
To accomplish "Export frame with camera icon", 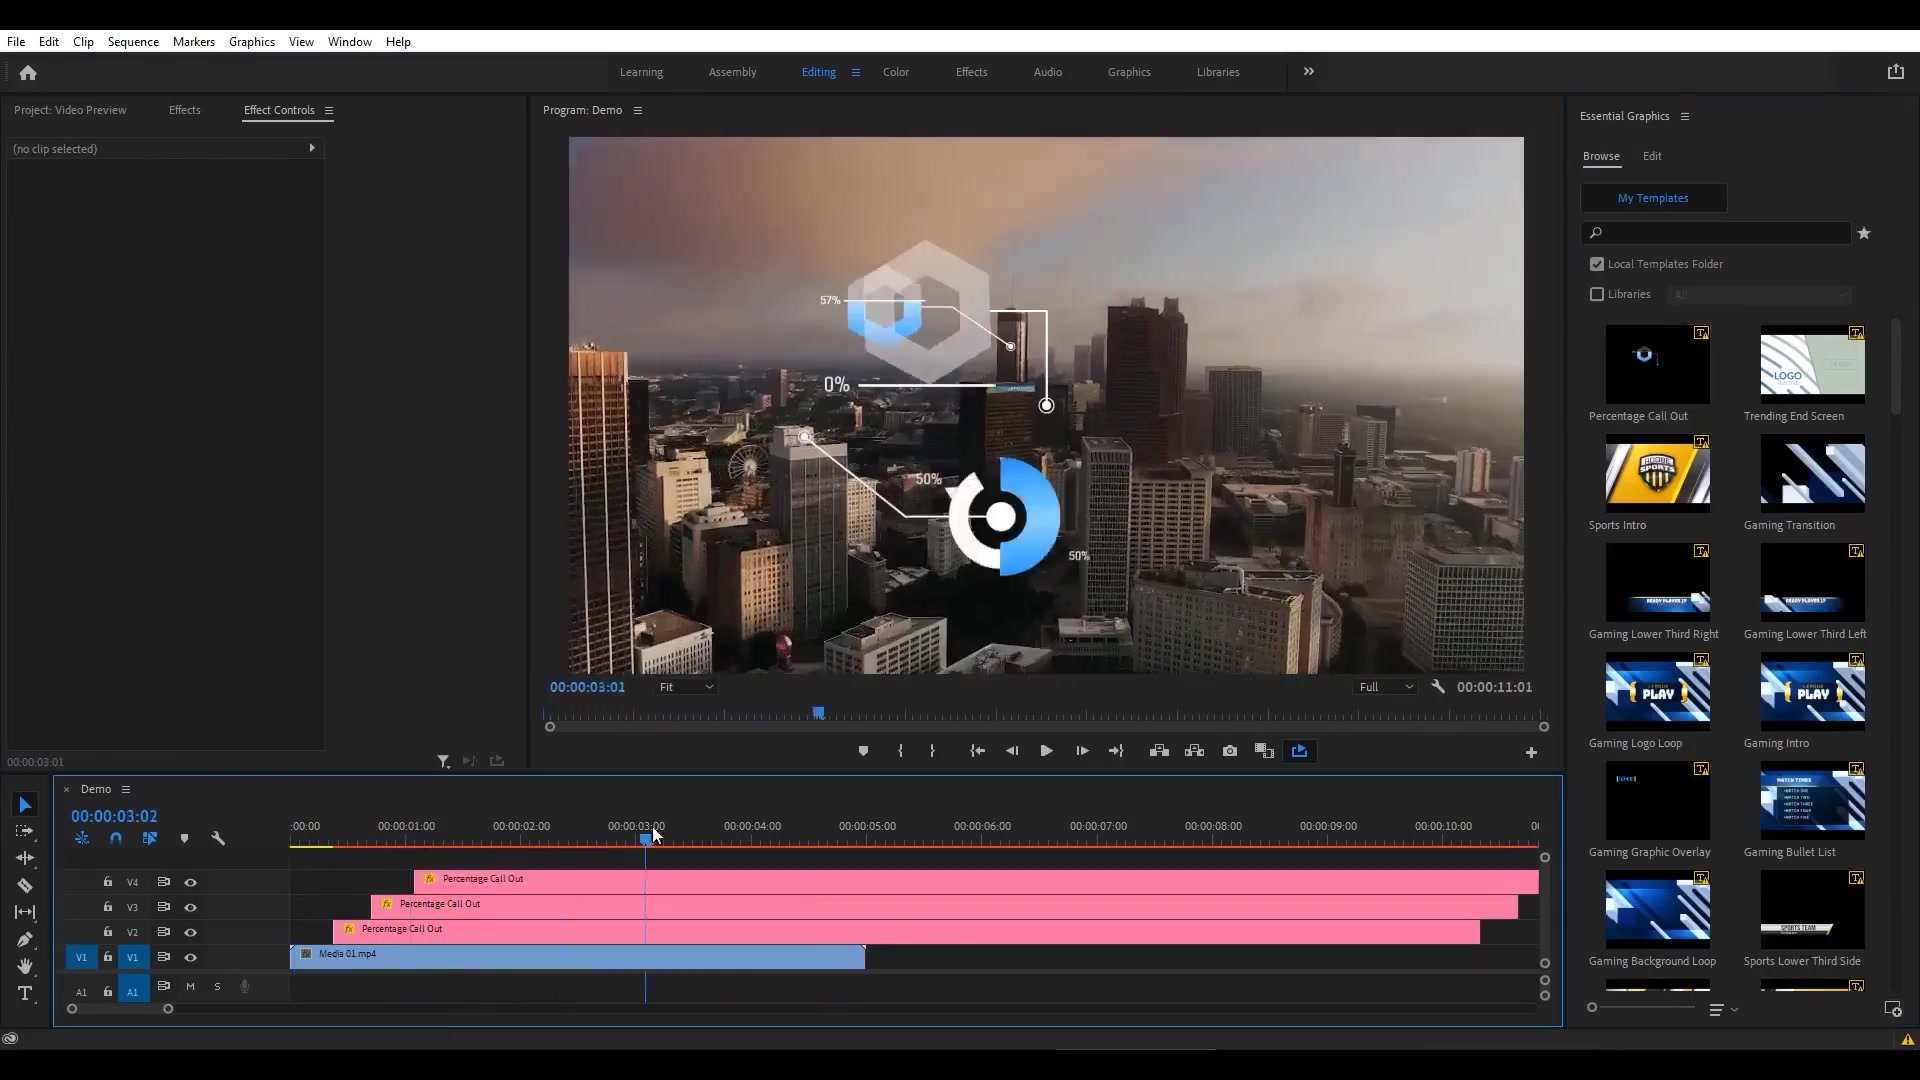I will point(1230,751).
